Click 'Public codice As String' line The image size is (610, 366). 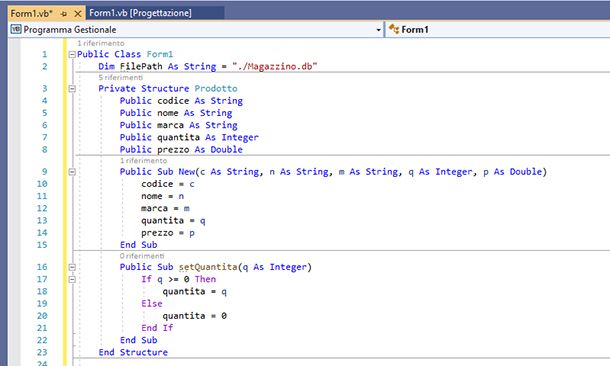[x=181, y=101]
